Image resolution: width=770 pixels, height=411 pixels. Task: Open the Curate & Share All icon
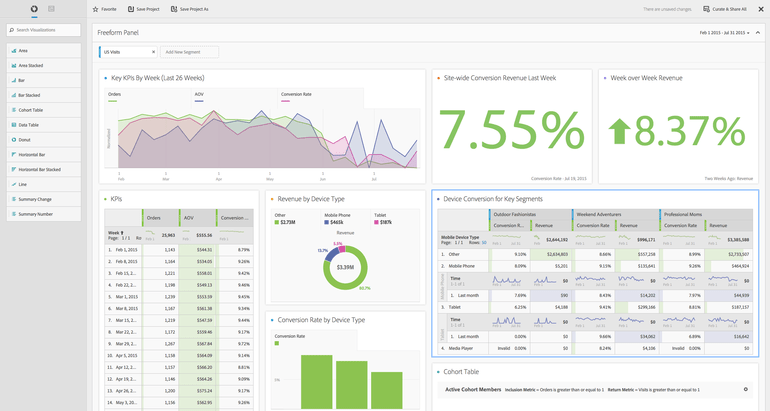pyautogui.click(x=706, y=9)
